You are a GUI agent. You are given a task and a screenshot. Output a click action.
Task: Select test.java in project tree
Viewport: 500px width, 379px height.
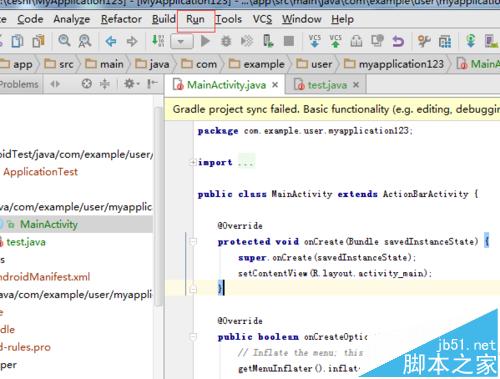pos(26,242)
